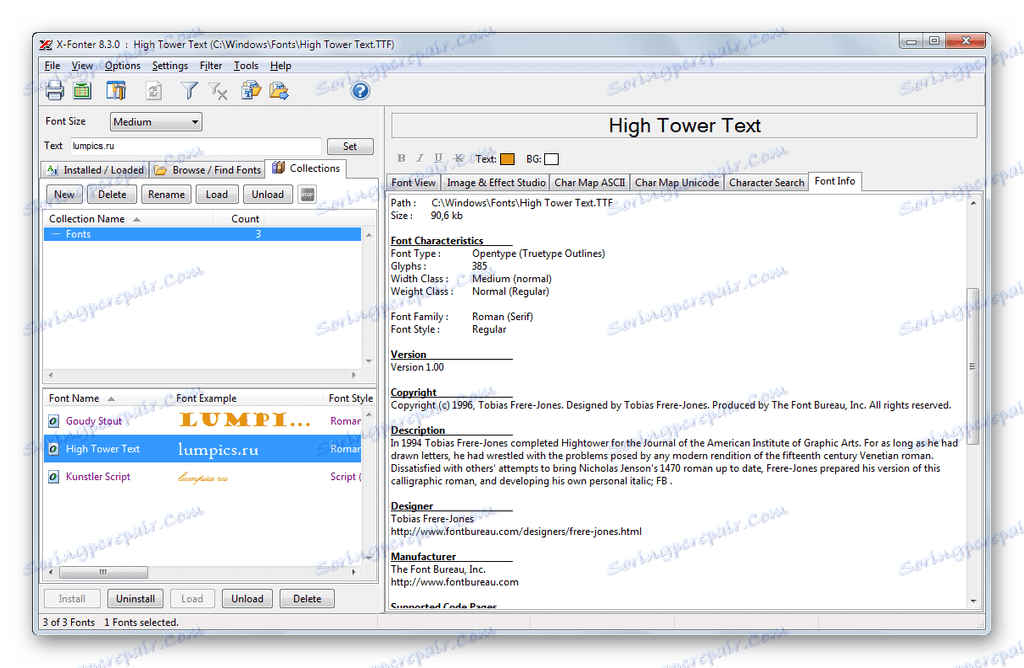Click the Kunstler Script font file icon
The image size is (1024, 668).
[x=54, y=477]
